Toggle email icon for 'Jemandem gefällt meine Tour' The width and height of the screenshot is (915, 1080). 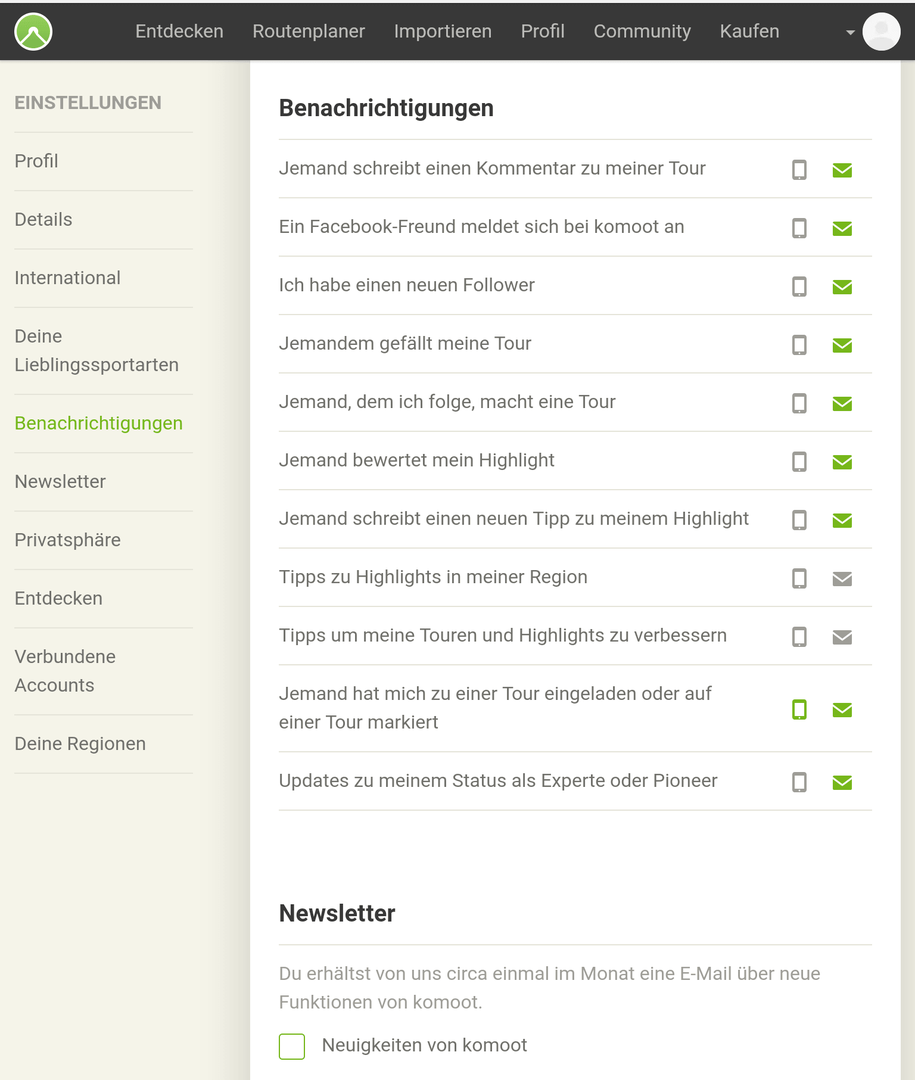tap(842, 345)
